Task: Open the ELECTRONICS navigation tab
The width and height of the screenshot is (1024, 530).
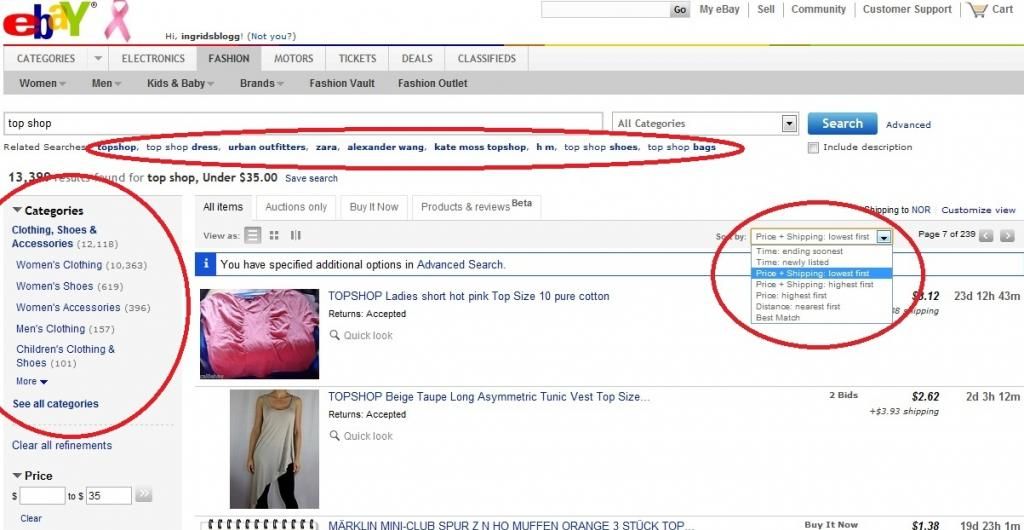Action: pos(153,58)
